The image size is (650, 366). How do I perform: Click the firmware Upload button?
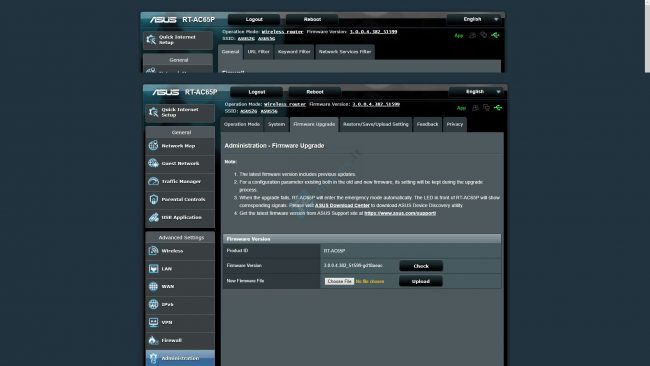tap(421, 281)
